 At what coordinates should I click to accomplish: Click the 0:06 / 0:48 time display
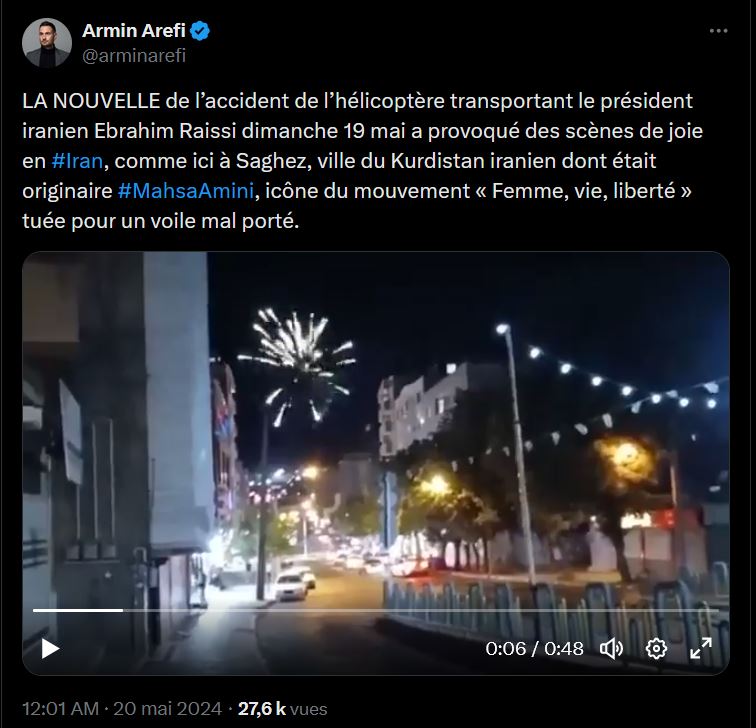coord(534,649)
